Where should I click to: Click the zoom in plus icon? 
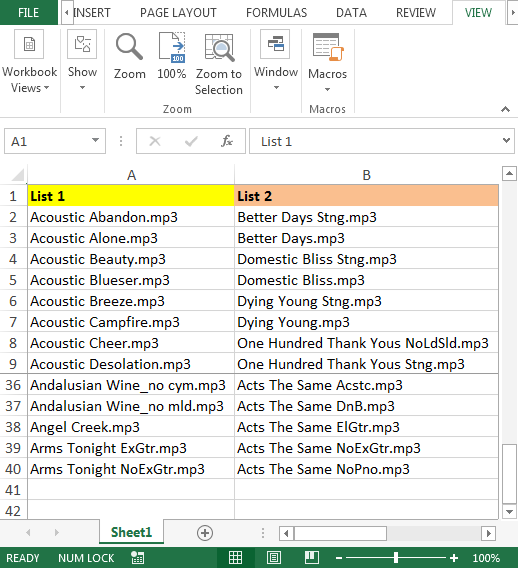tap(454, 558)
